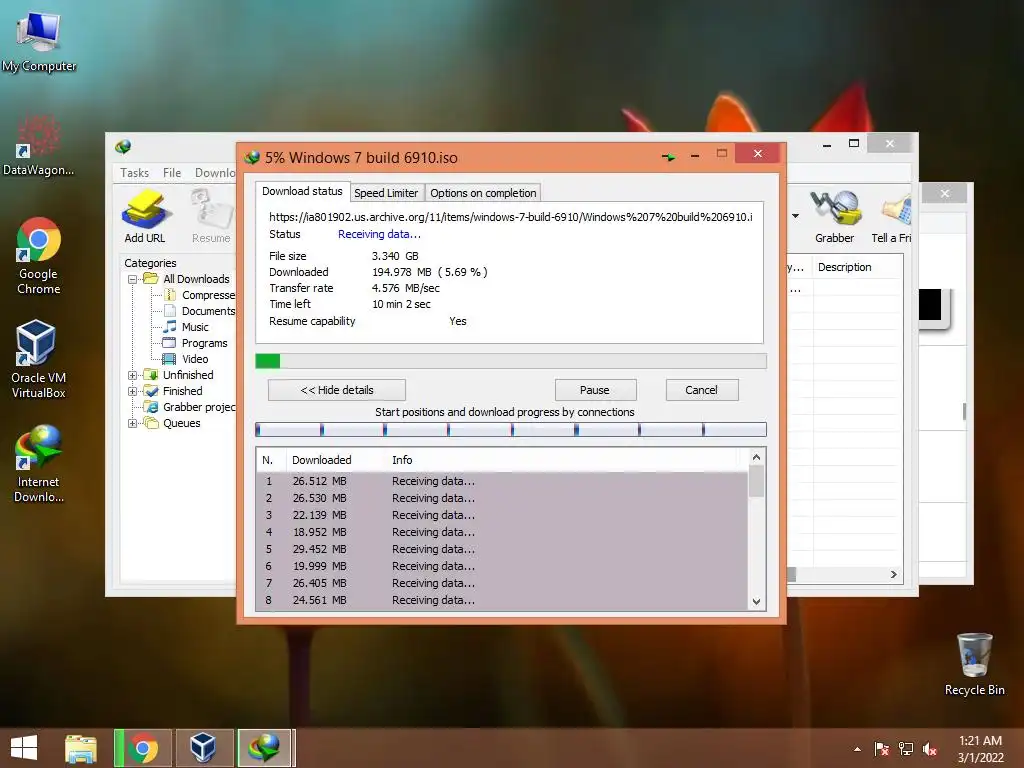Screen dimensions: 1024x768
Task: Switch to VirtualBox in the taskbar
Action: pos(203,748)
